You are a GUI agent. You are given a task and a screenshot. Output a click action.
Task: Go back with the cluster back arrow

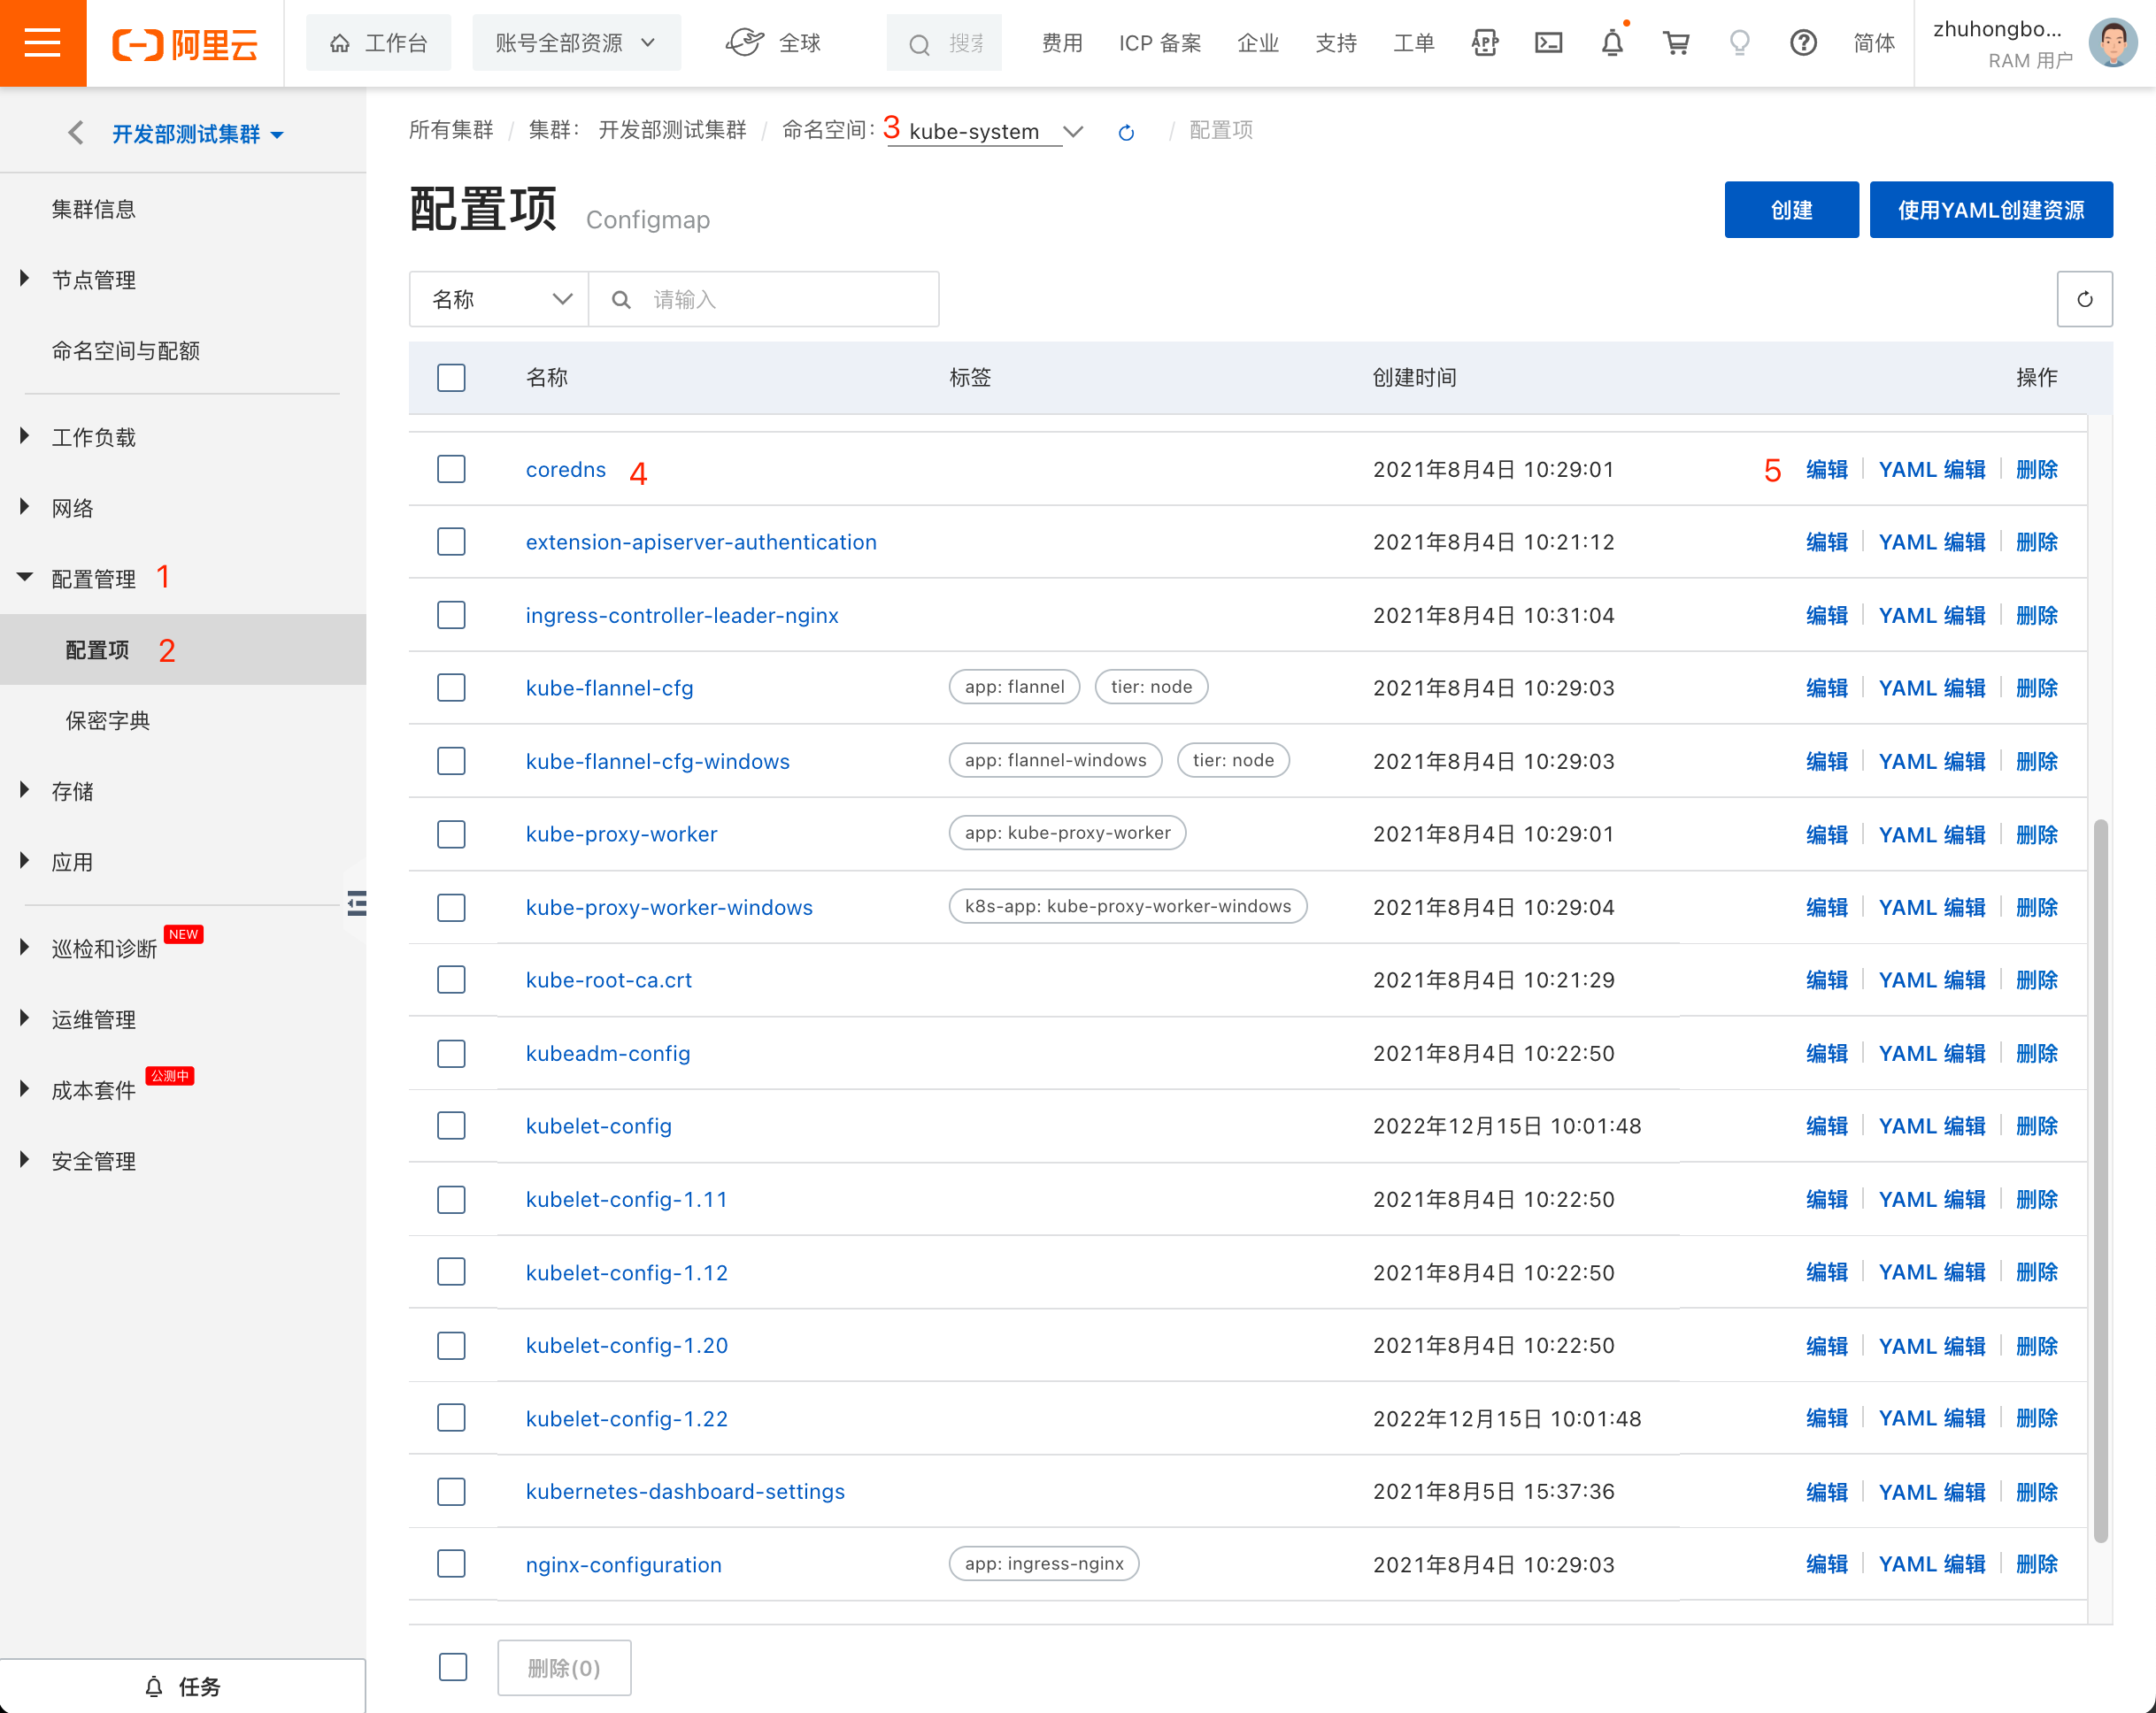(75, 133)
